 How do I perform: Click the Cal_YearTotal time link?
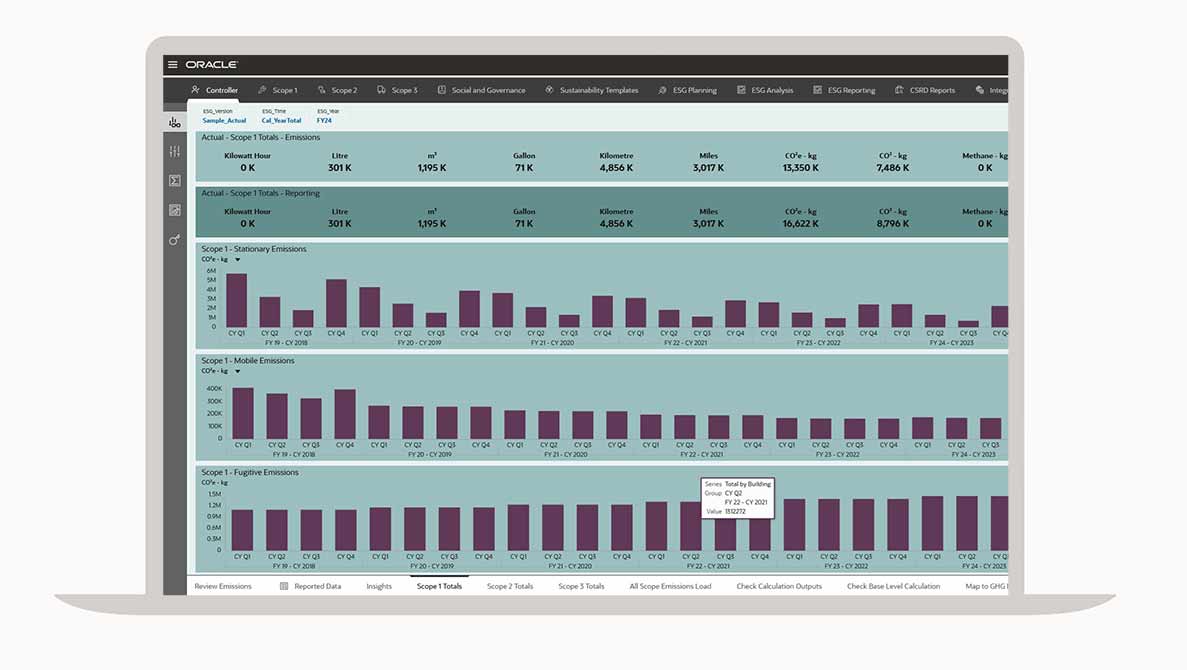tap(281, 120)
